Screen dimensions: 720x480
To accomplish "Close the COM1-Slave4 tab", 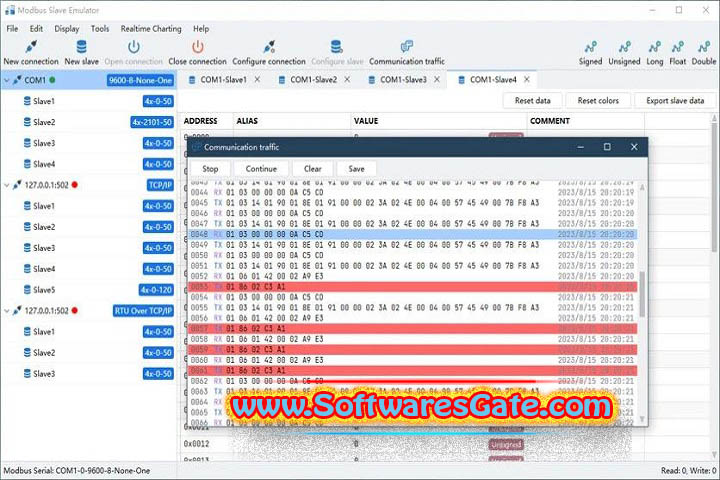I will coord(527,80).
